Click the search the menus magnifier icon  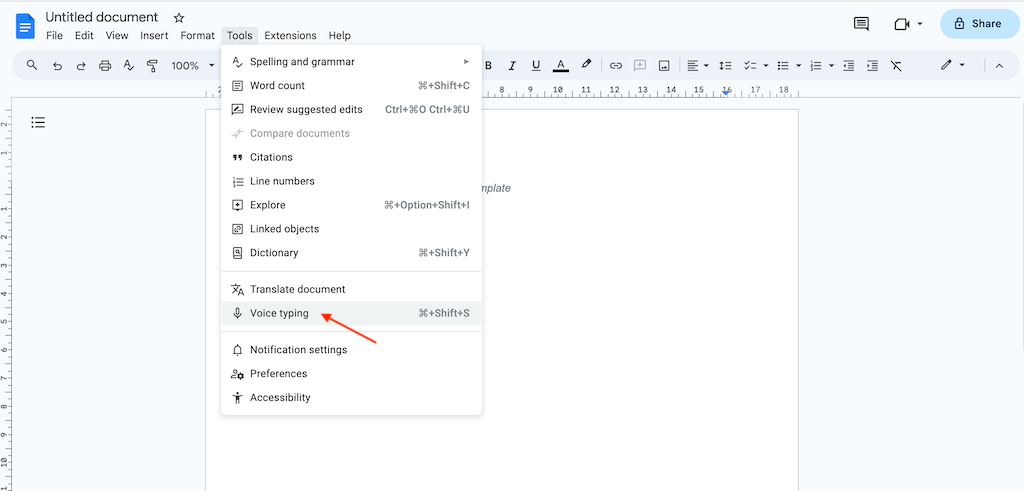pyautogui.click(x=32, y=65)
